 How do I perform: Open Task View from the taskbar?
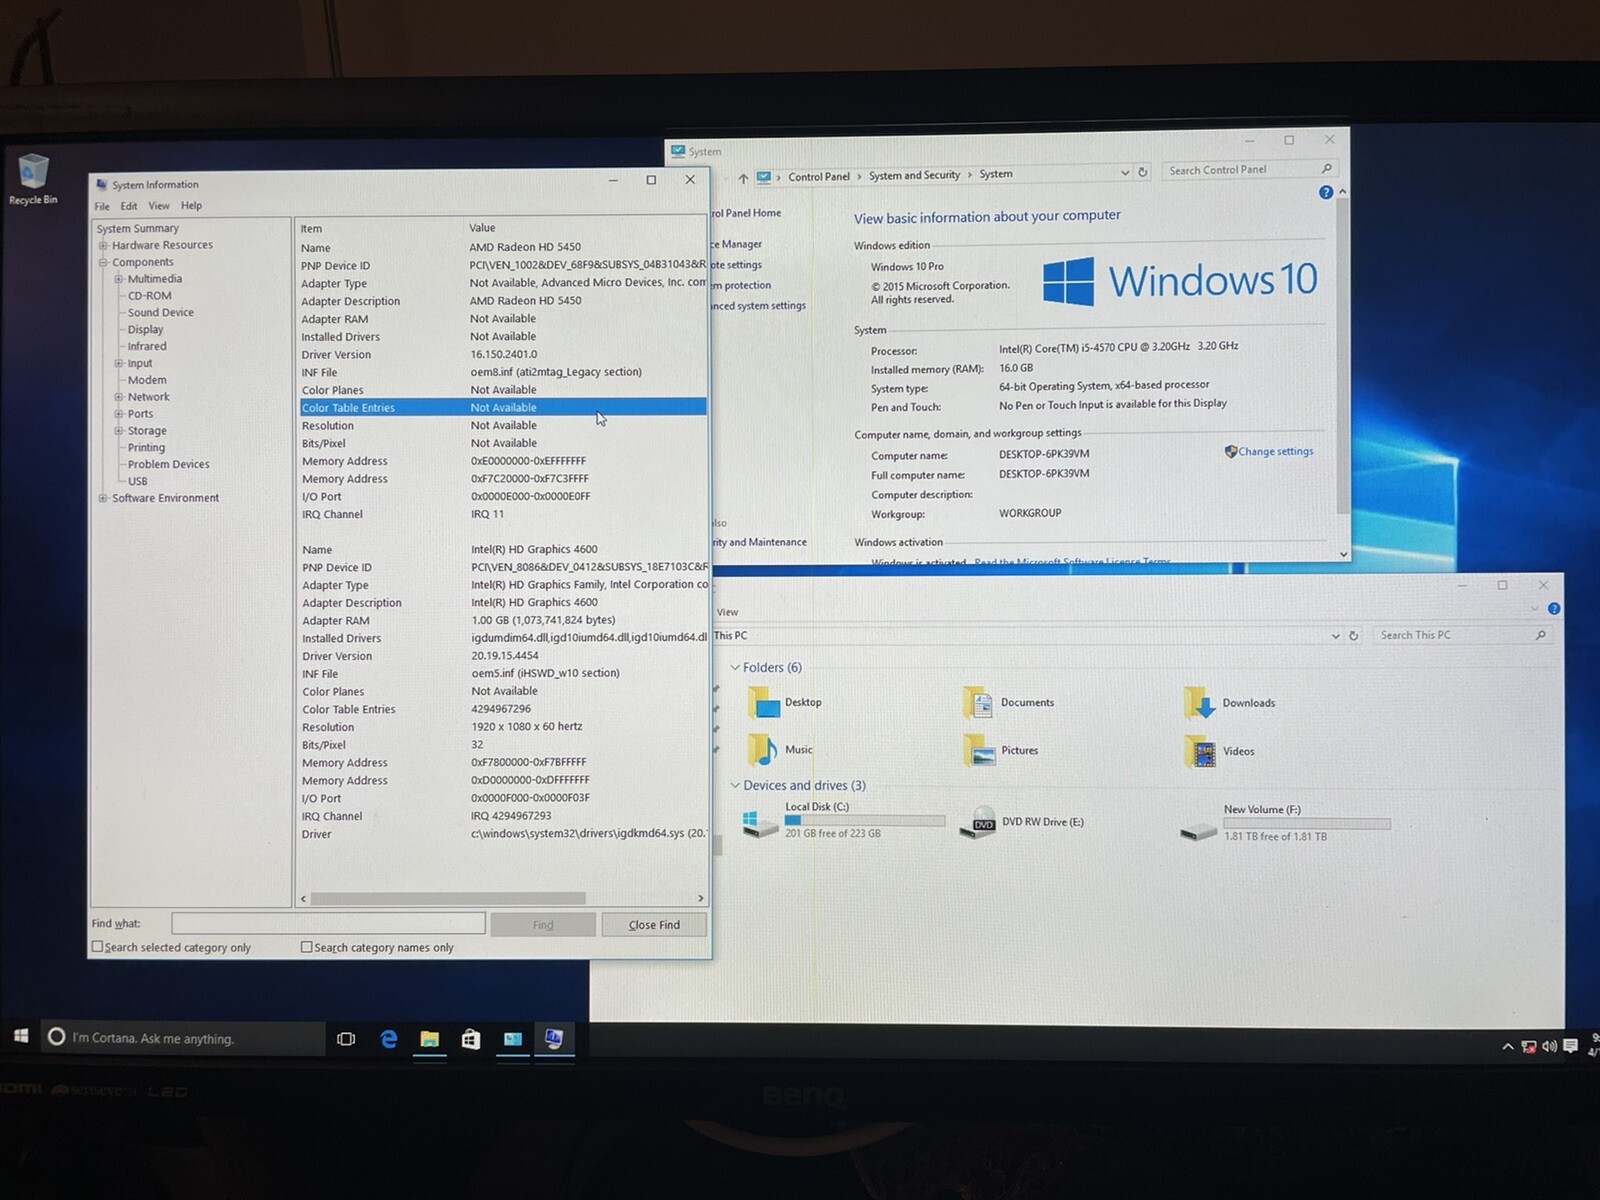click(346, 1039)
